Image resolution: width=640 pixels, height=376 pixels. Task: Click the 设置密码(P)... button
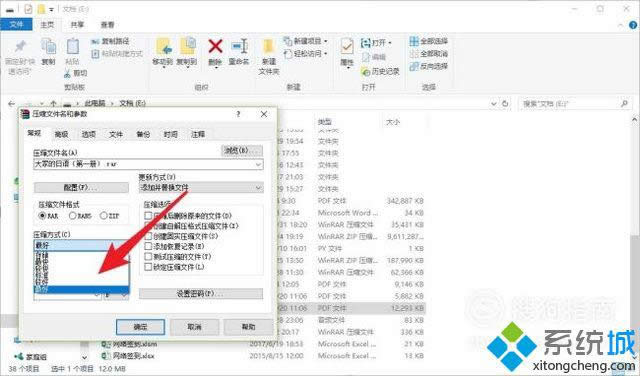click(x=201, y=293)
